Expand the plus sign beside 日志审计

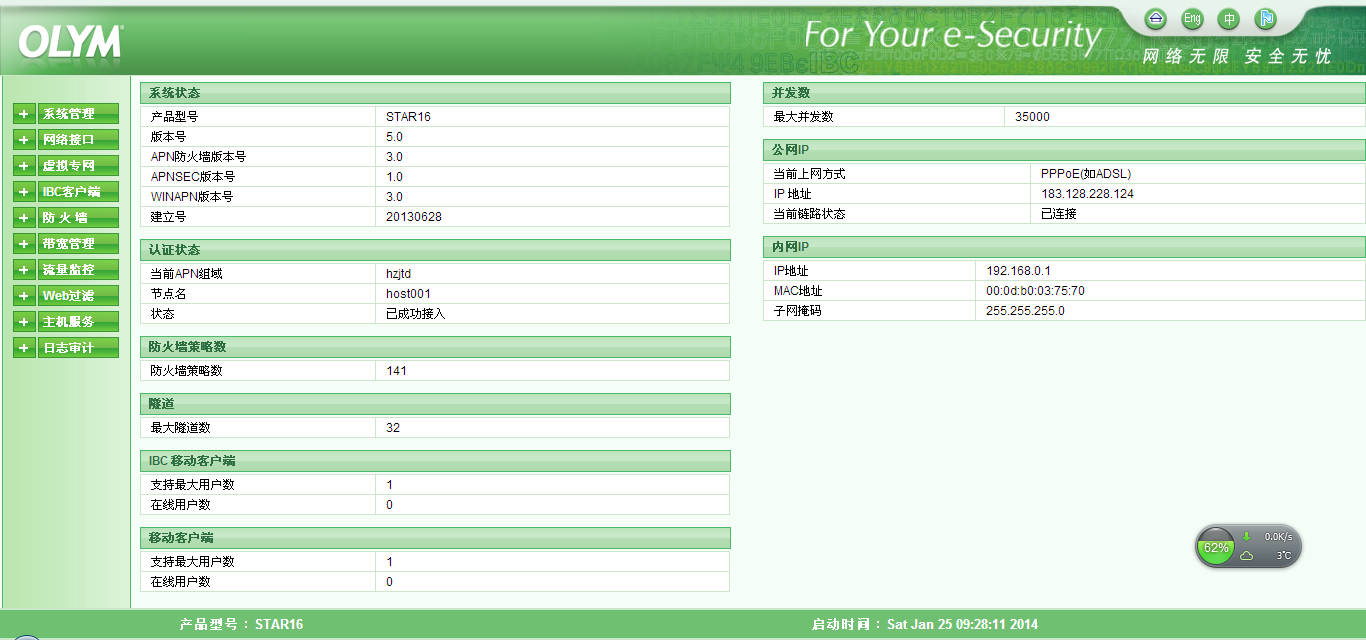24,348
